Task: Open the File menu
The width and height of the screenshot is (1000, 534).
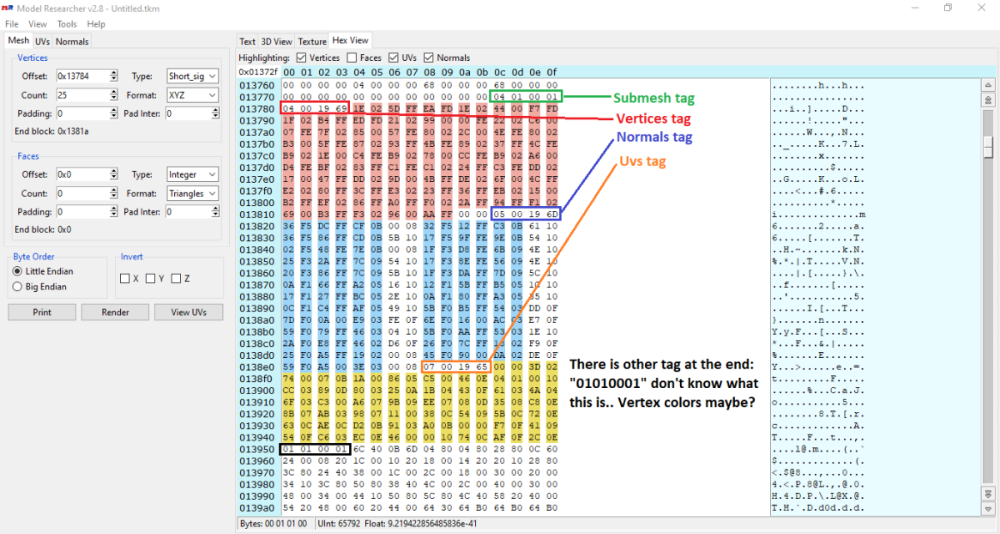Action: pos(12,23)
